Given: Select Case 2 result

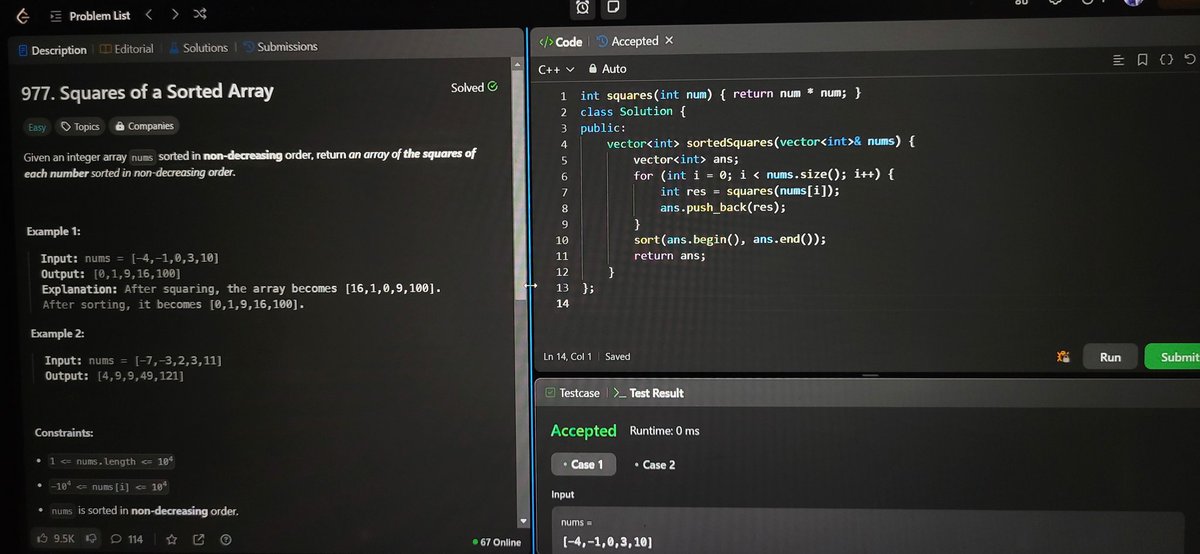Looking at the screenshot, I should pyautogui.click(x=655, y=465).
